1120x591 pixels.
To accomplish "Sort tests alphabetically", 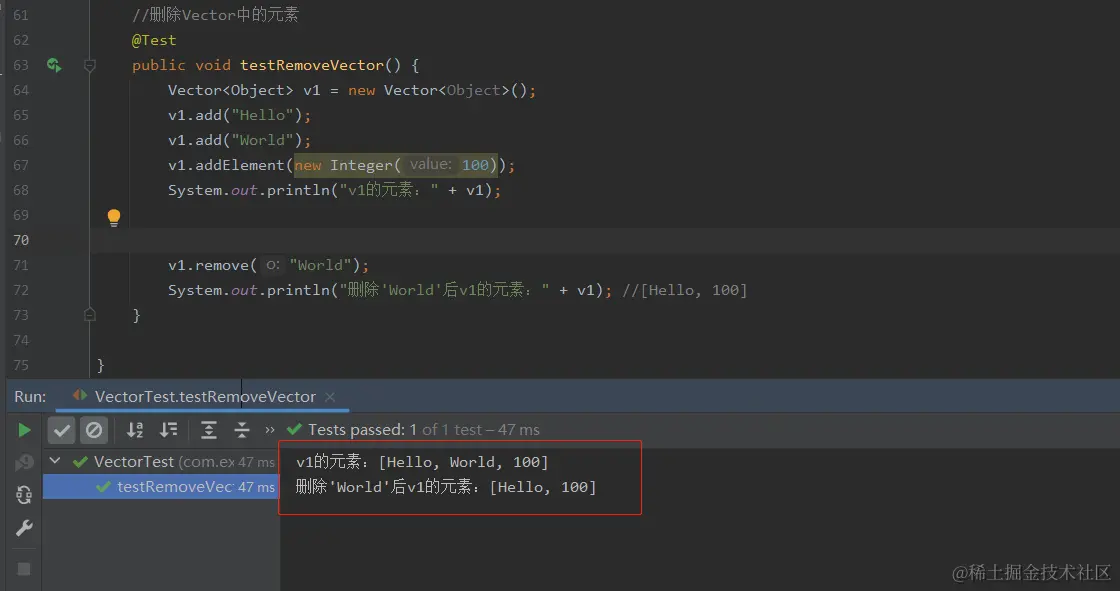I will [x=135, y=429].
